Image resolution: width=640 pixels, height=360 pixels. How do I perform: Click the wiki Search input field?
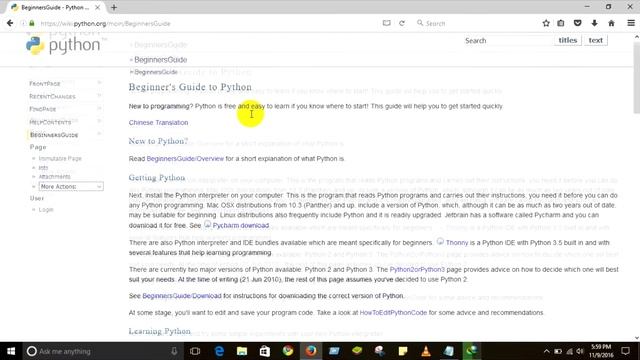(508, 40)
